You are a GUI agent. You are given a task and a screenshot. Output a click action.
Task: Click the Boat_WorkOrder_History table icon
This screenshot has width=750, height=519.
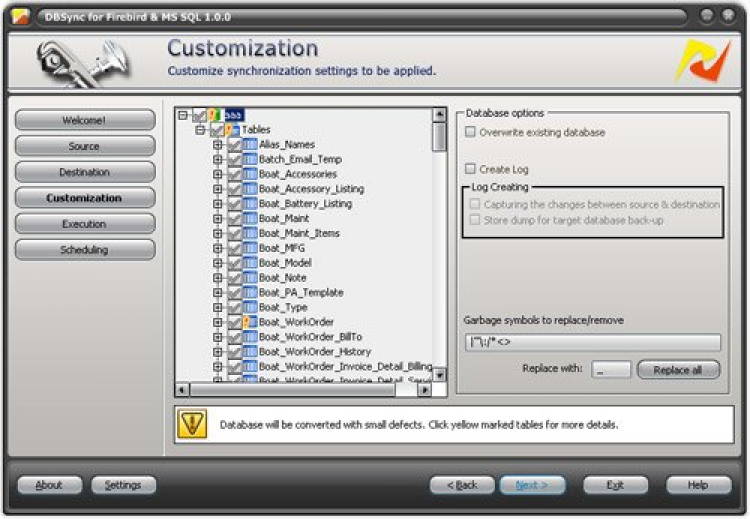[250, 352]
